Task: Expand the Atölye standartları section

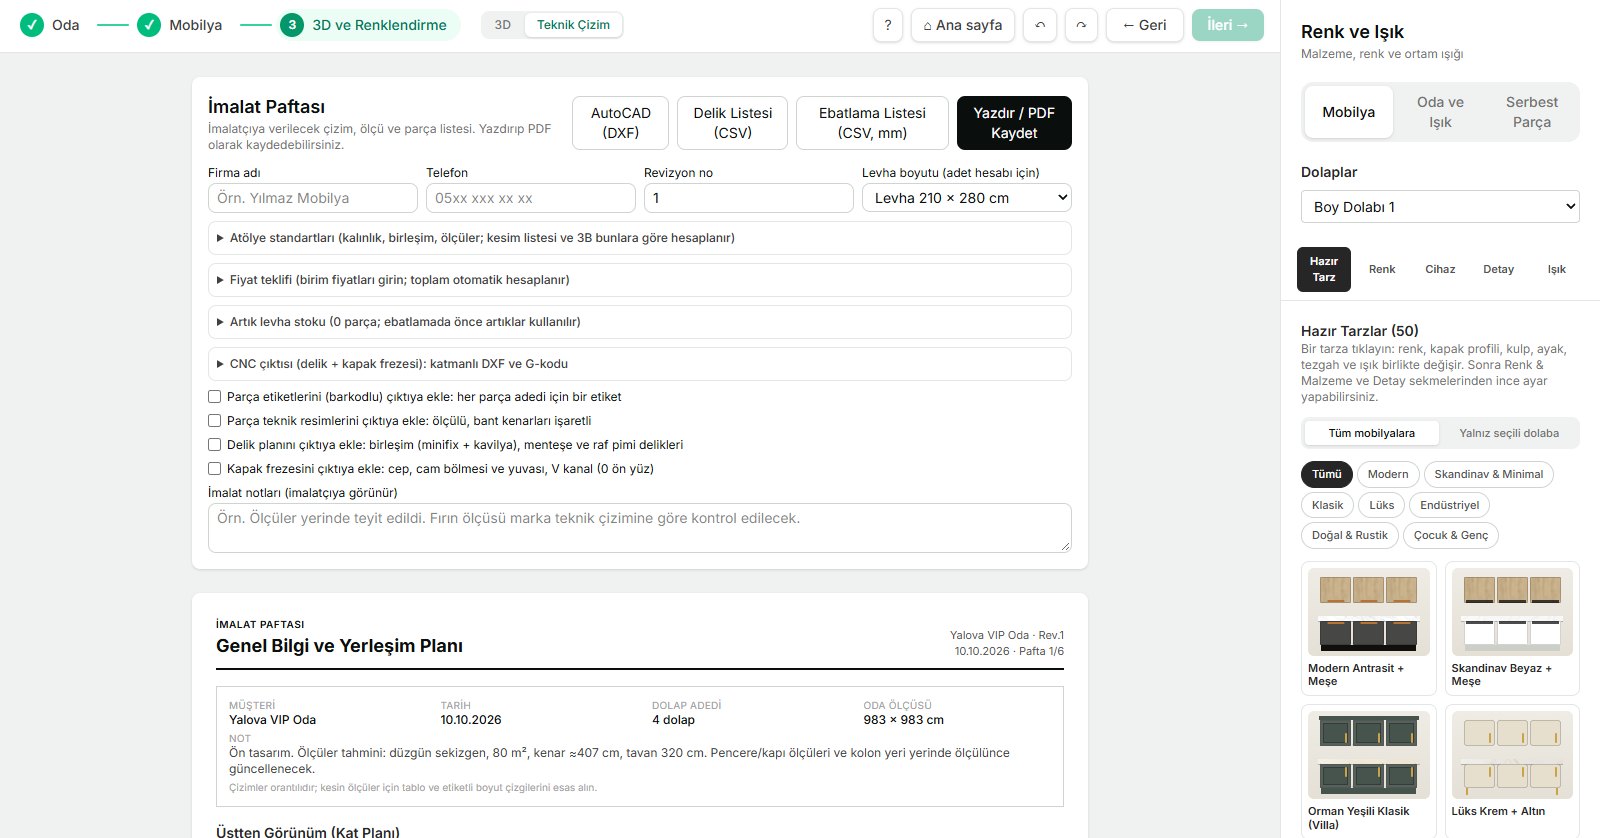Action: point(640,238)
